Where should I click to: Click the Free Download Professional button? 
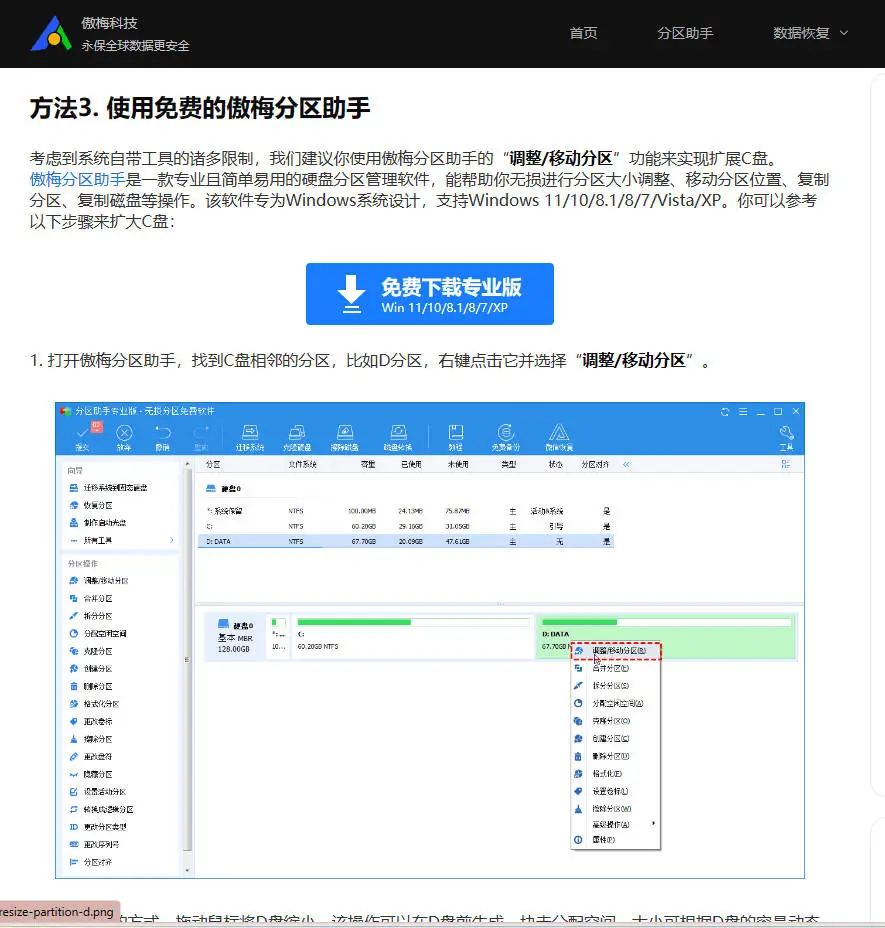[x=428, y=293]
